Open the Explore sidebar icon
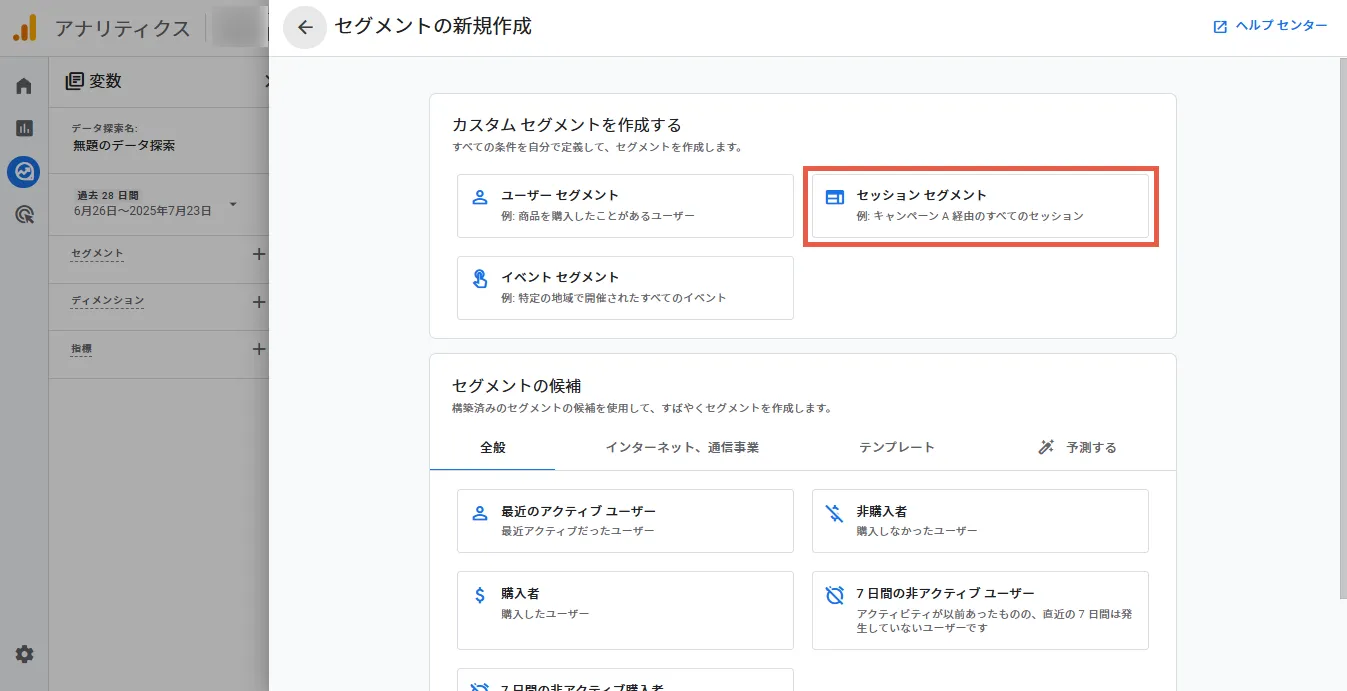The image size is (1347, 691). tap(24, 172)
